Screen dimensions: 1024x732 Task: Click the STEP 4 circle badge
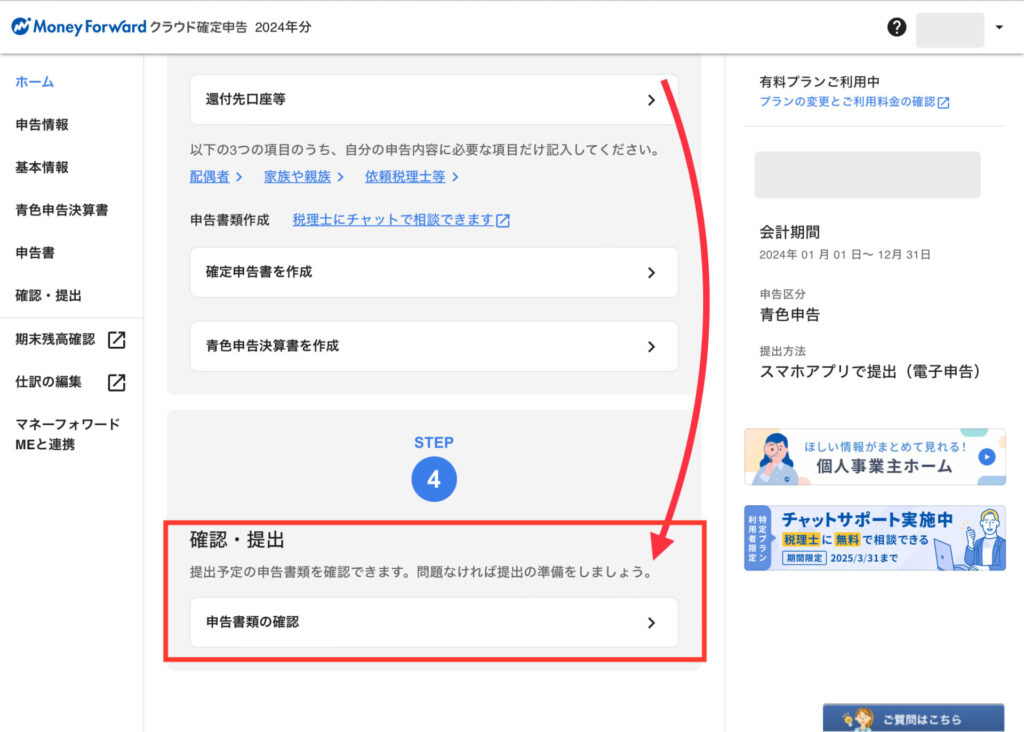434,480
